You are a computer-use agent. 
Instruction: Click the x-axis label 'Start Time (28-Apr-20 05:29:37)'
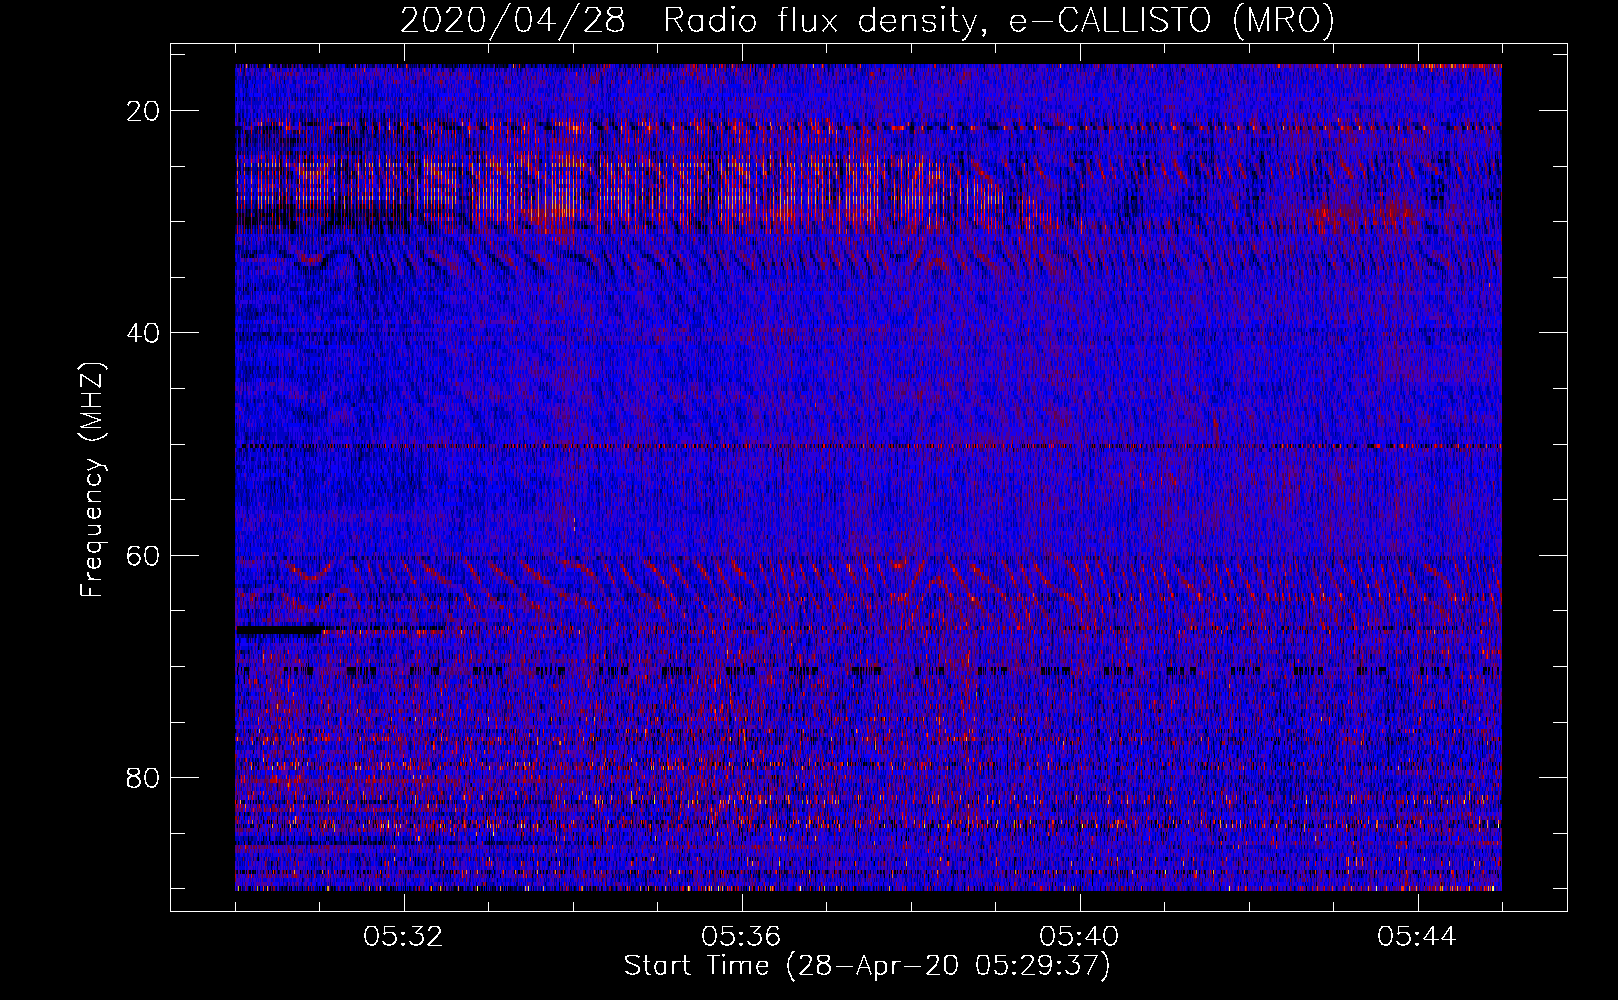click(867, 966)
